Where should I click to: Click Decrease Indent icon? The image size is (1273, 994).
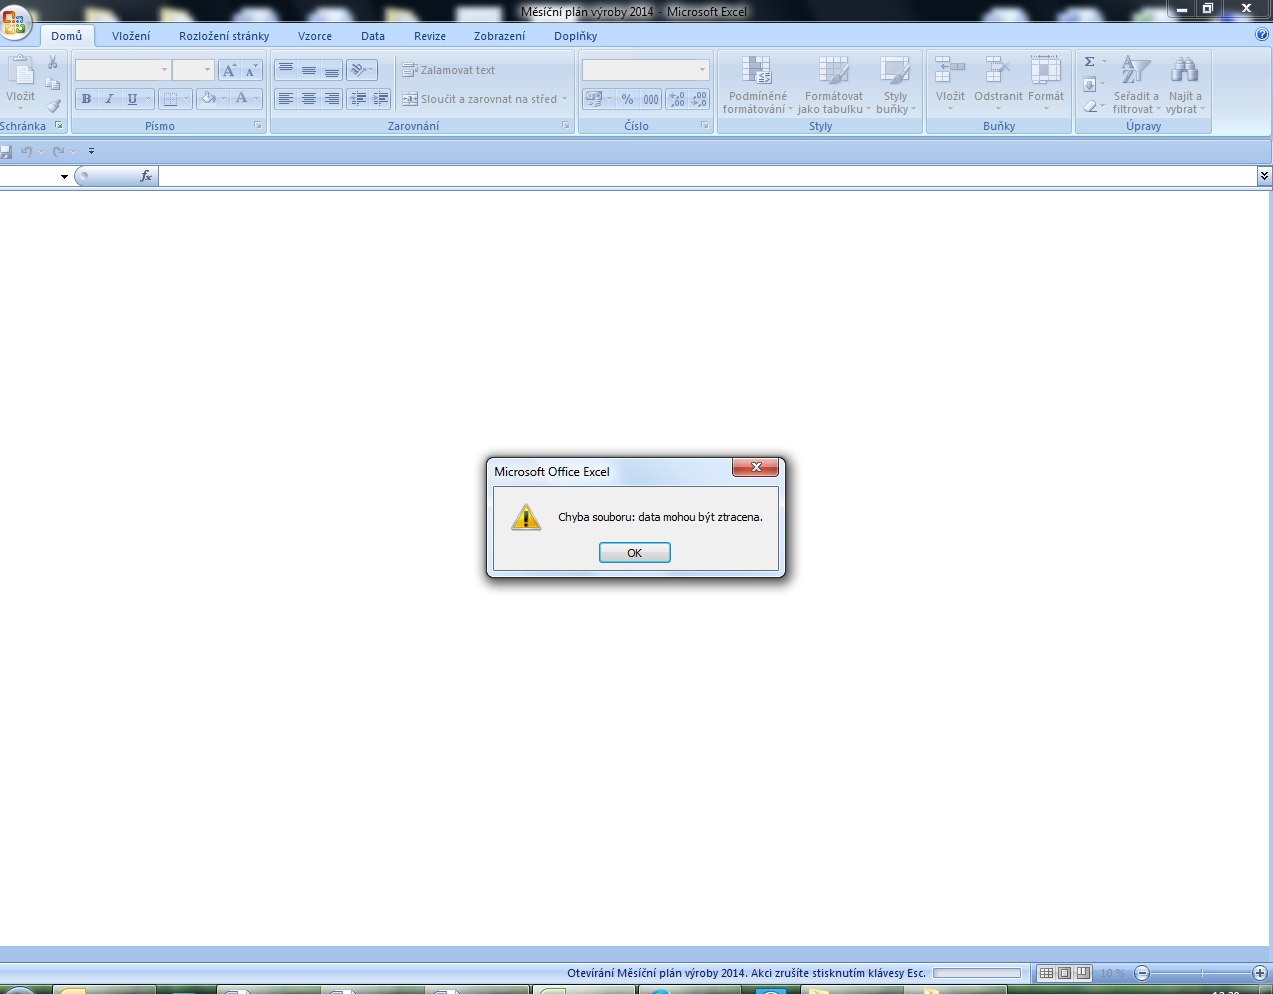(x=358, y=99)
